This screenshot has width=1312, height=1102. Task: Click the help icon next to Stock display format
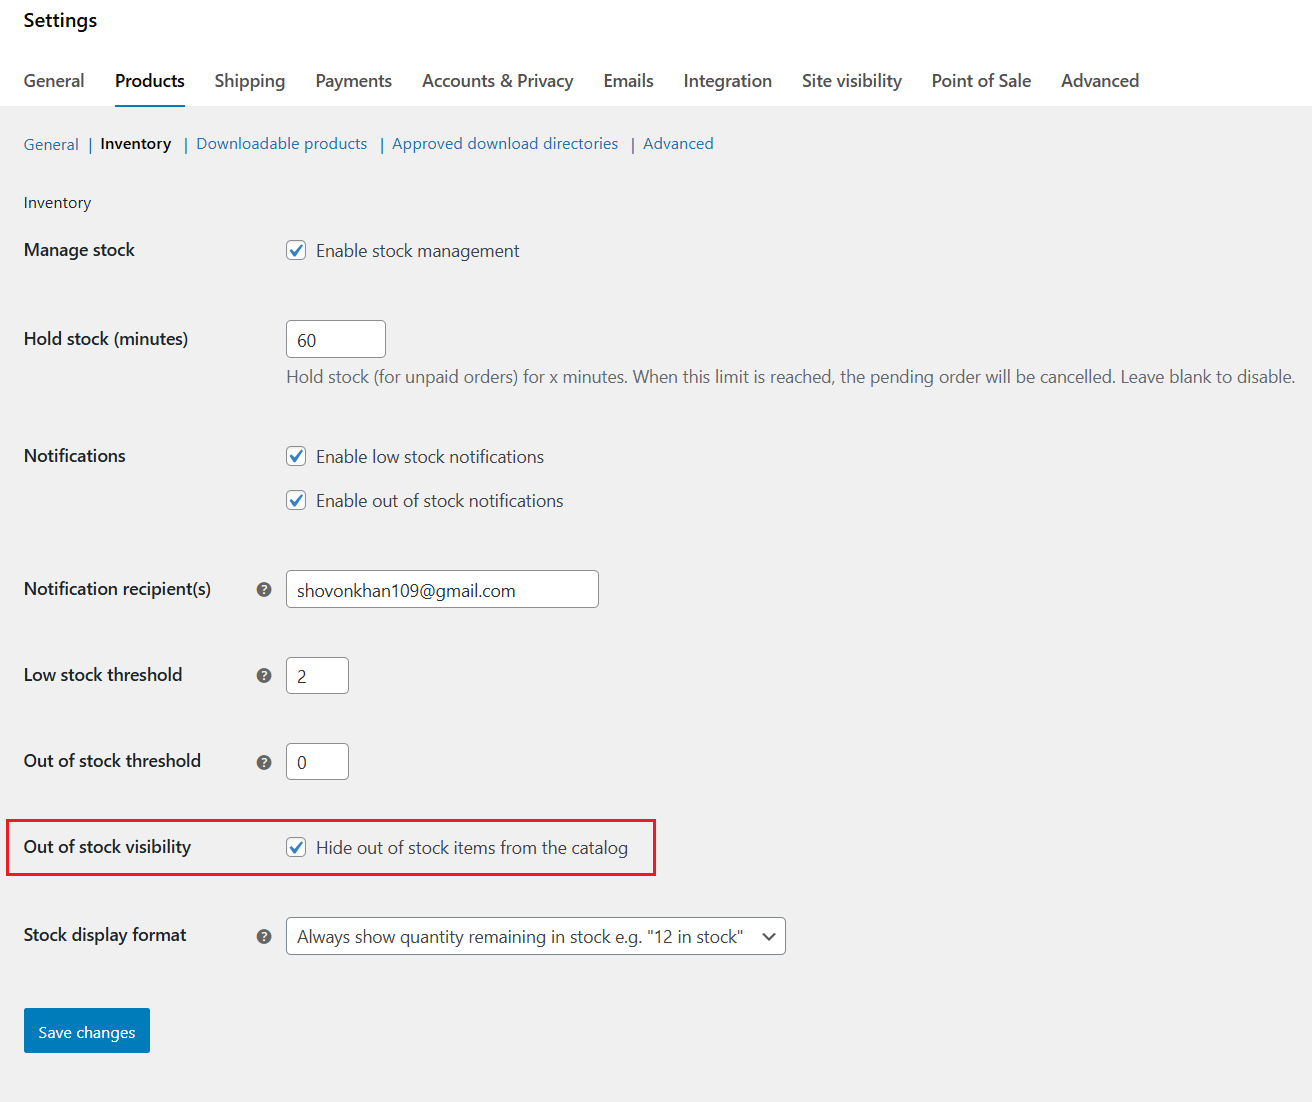coord(263,936)
